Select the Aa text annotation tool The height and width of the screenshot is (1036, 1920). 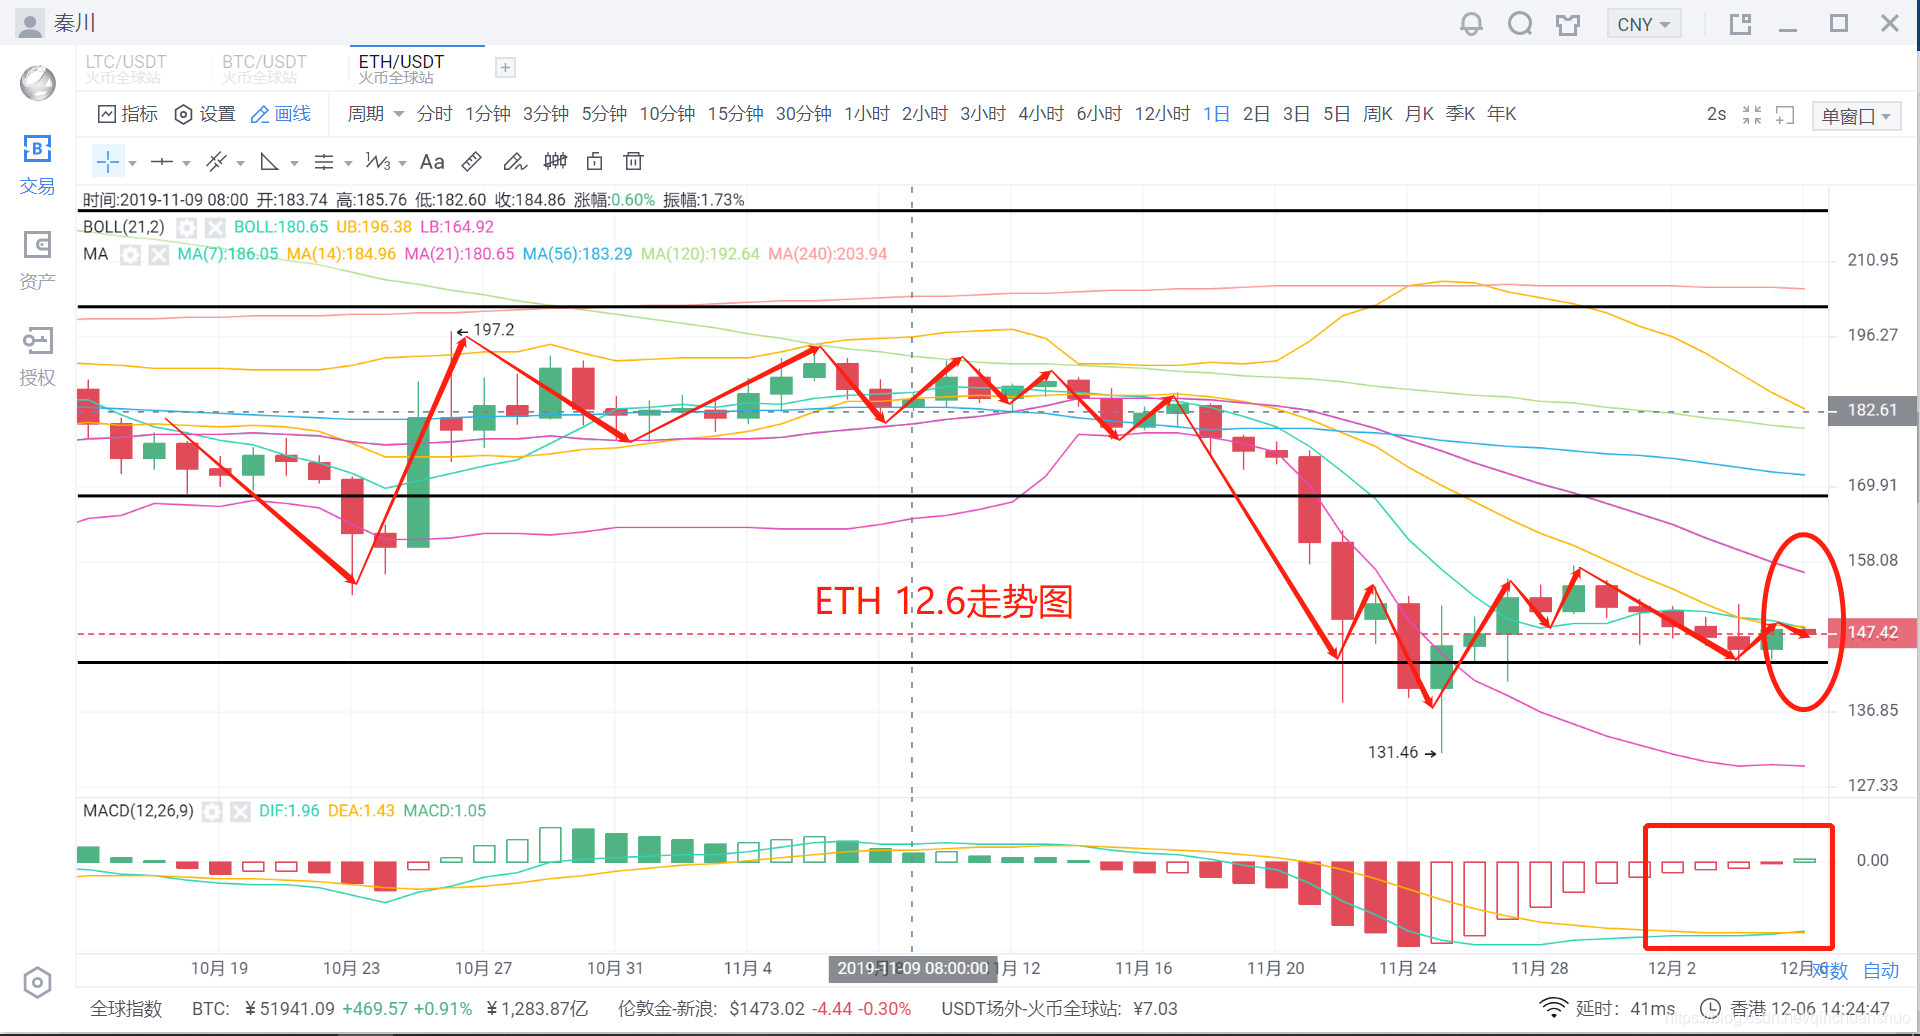coord(432,162)
